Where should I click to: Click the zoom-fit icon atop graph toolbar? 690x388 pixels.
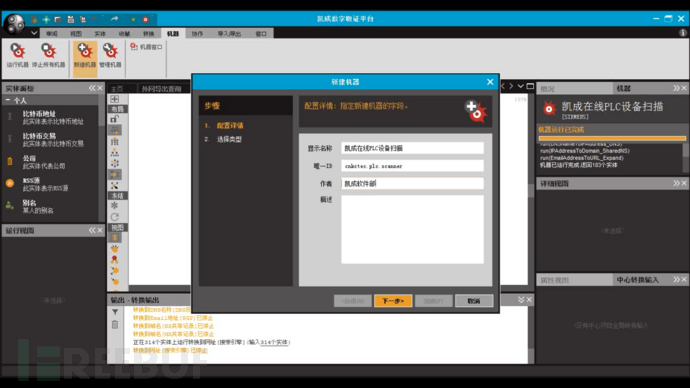114,99
